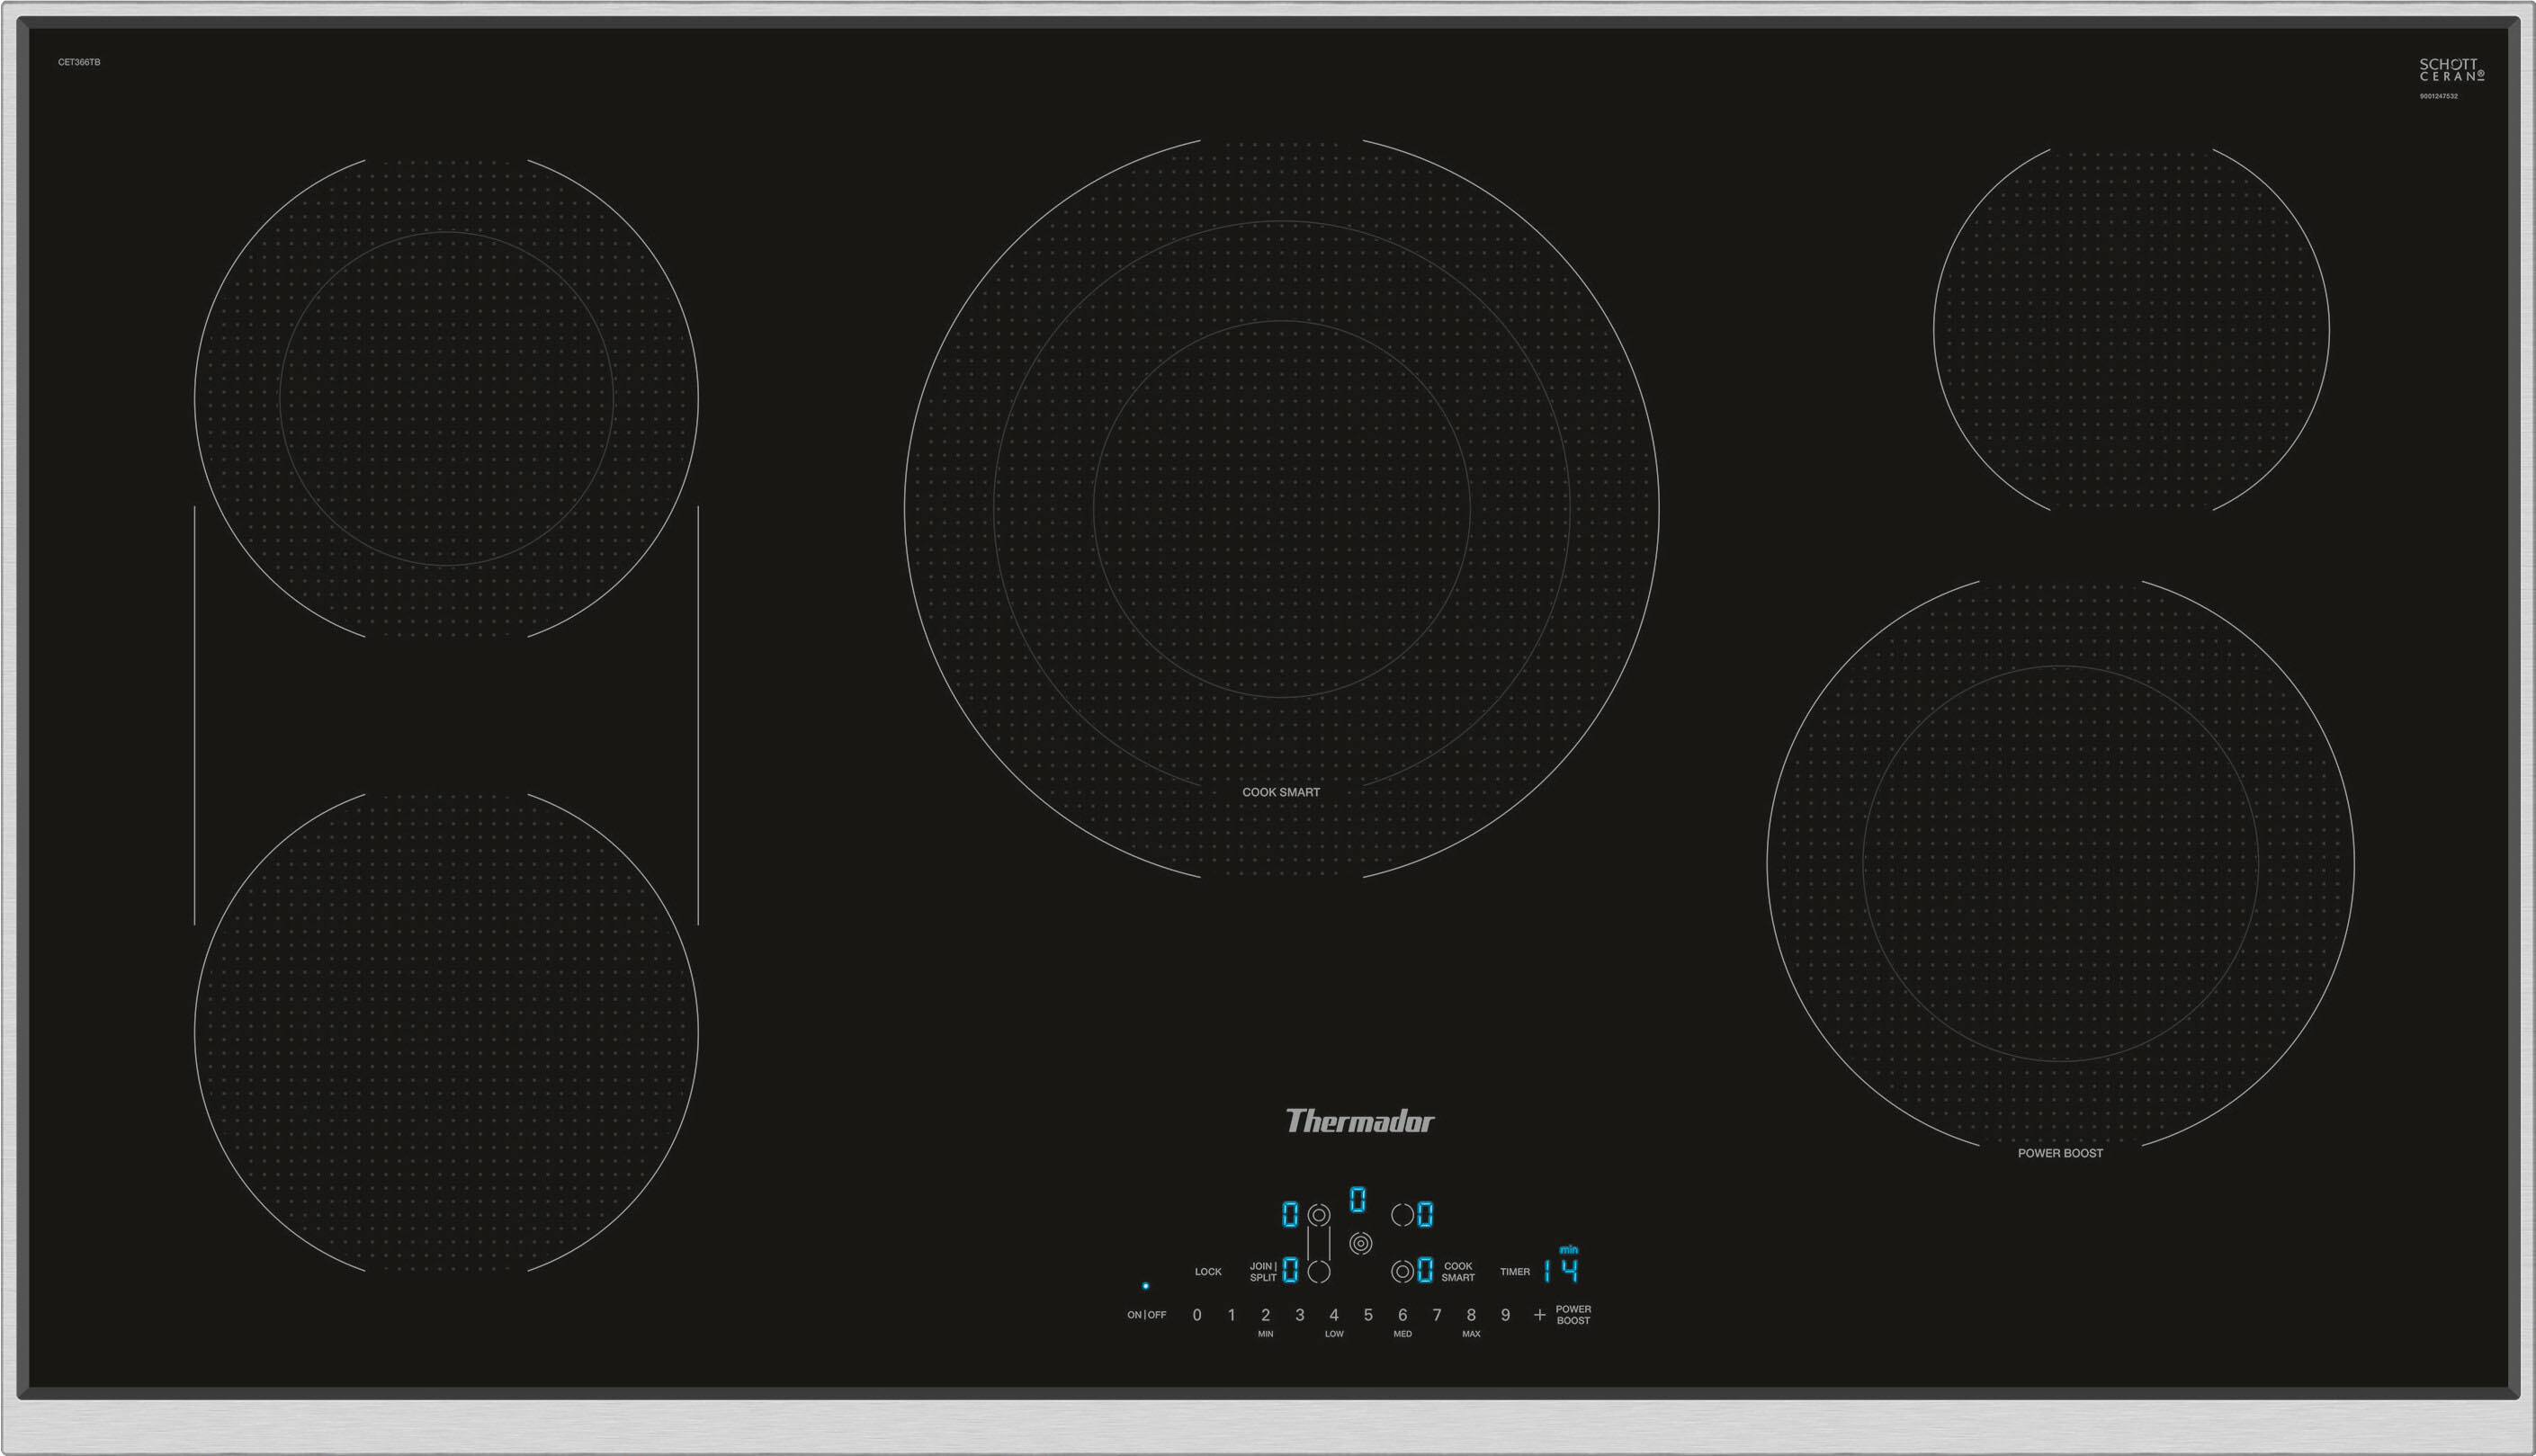
Task: Tap the min timer indicator
Action: (1569, 1249)
